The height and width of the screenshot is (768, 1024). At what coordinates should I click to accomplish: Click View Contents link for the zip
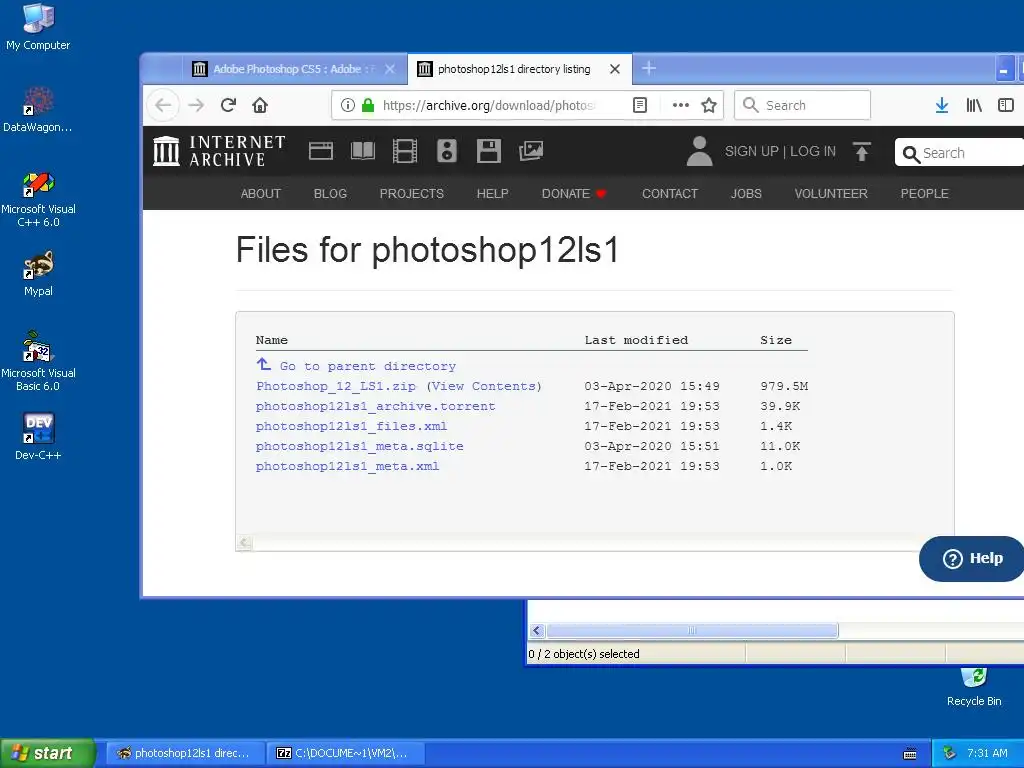[484, 387]
